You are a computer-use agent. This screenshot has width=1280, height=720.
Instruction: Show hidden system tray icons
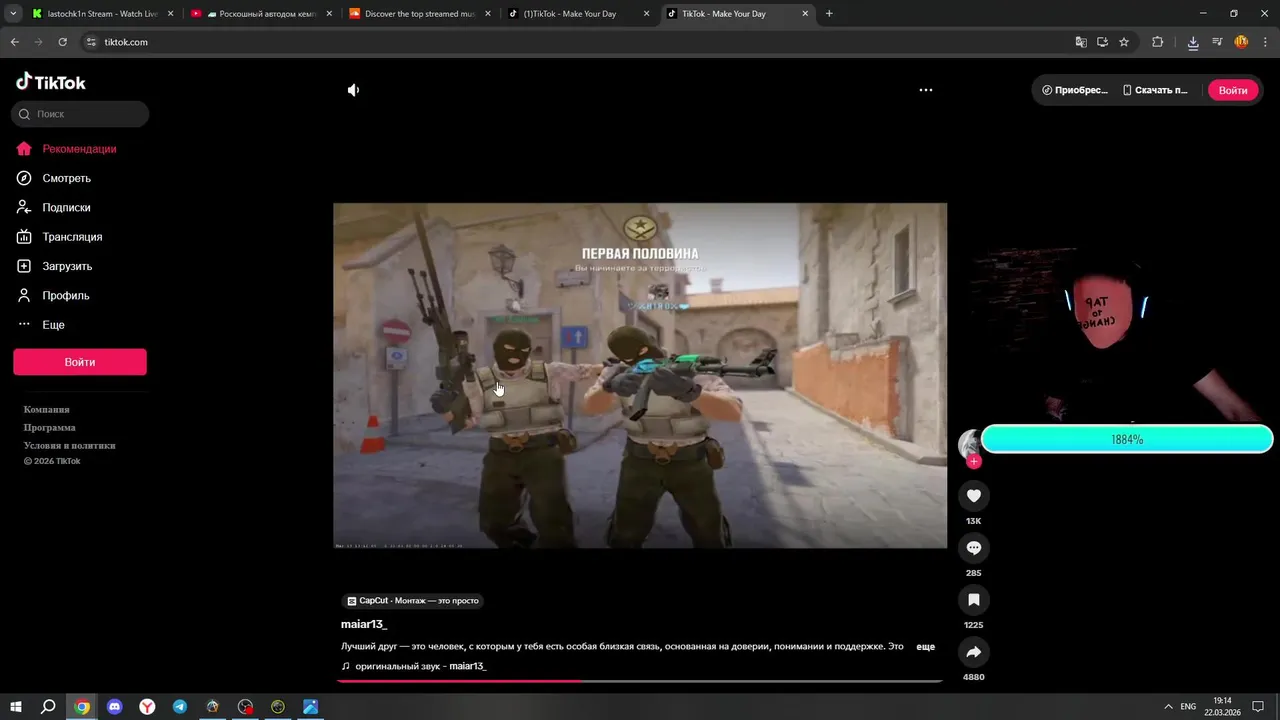[1166, 707]
